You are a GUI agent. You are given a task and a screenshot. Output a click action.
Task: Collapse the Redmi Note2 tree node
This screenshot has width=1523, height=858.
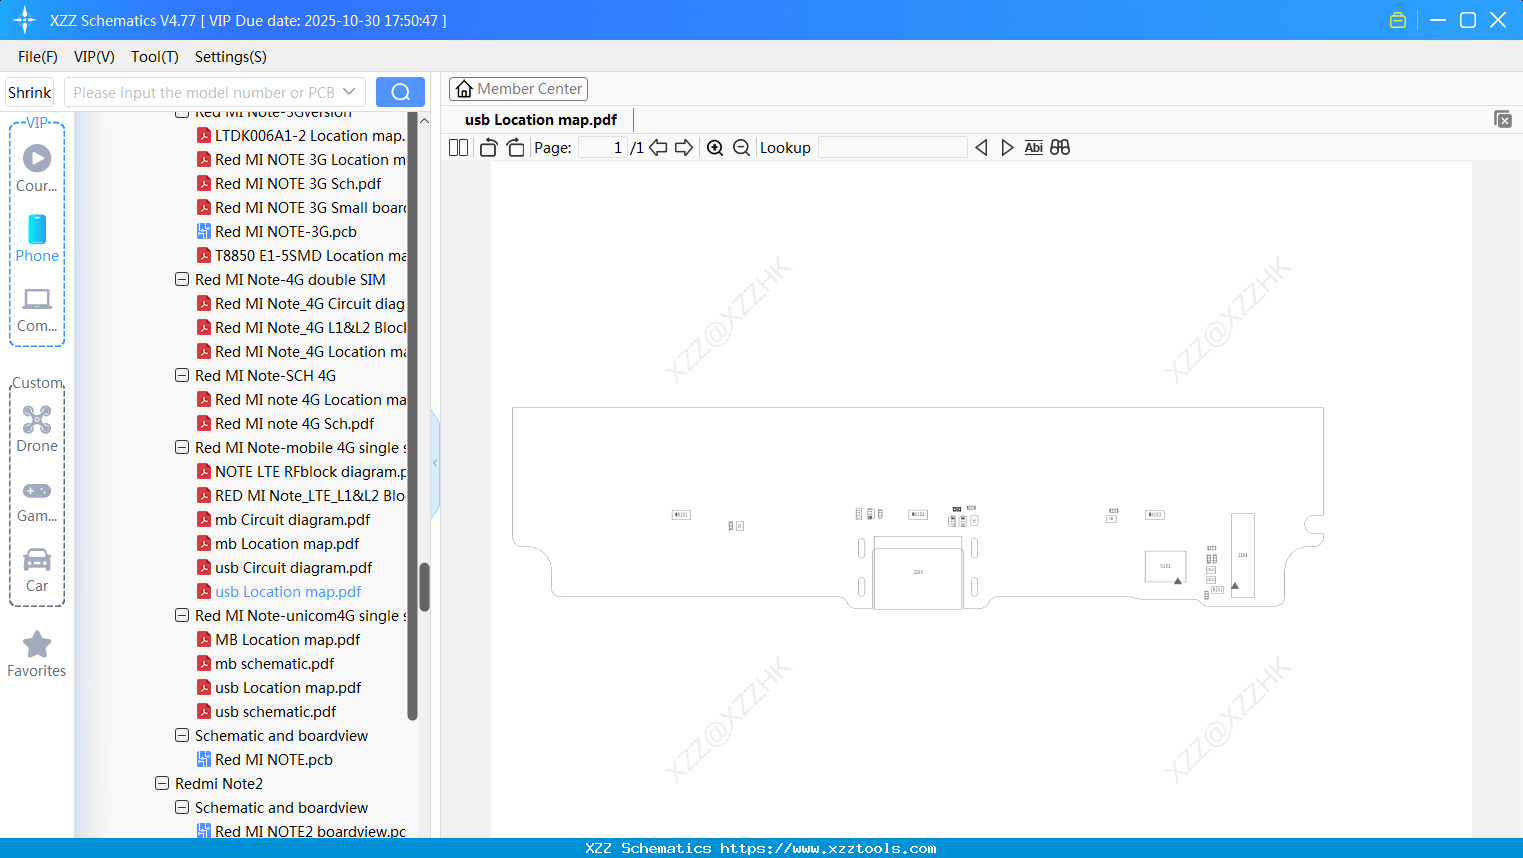coord(162,783)
